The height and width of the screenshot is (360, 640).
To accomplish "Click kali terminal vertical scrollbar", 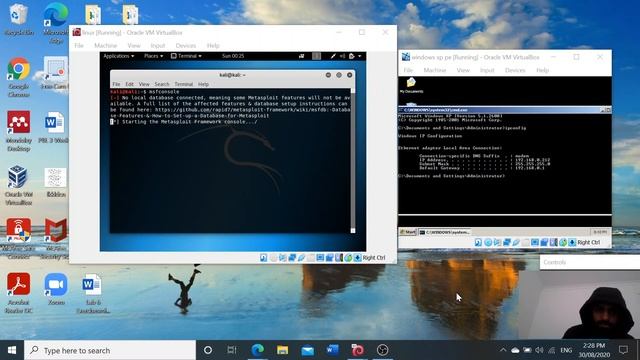I will click(x=353, y=161).
